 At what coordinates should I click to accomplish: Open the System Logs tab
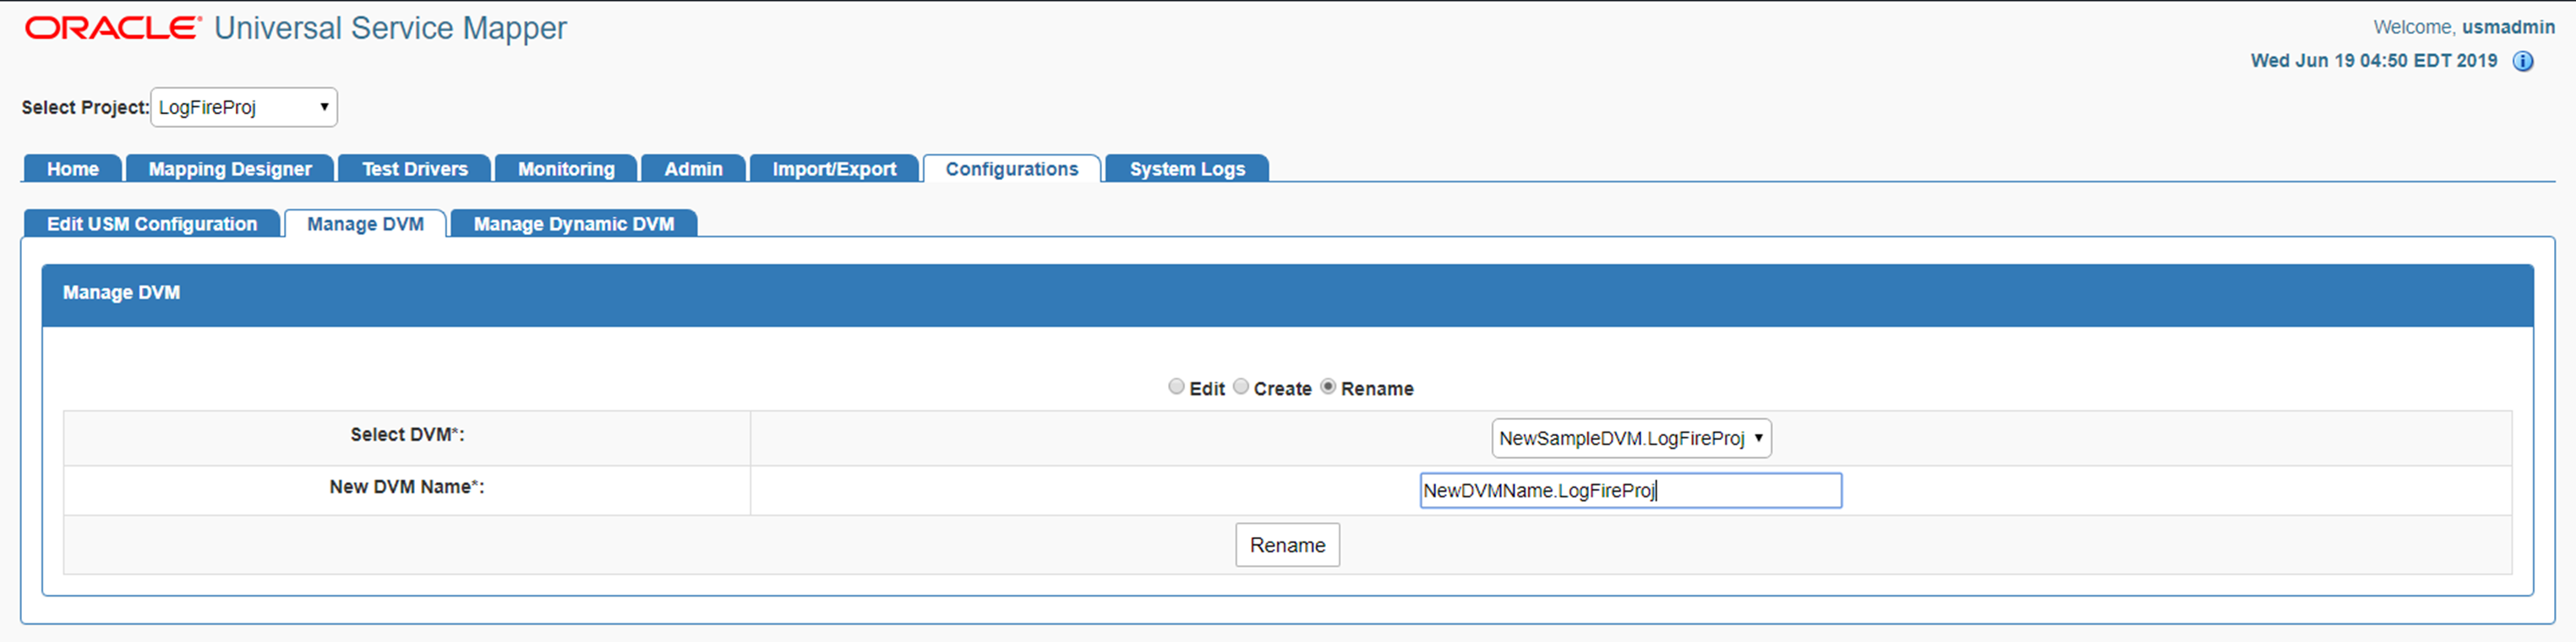1187,169
